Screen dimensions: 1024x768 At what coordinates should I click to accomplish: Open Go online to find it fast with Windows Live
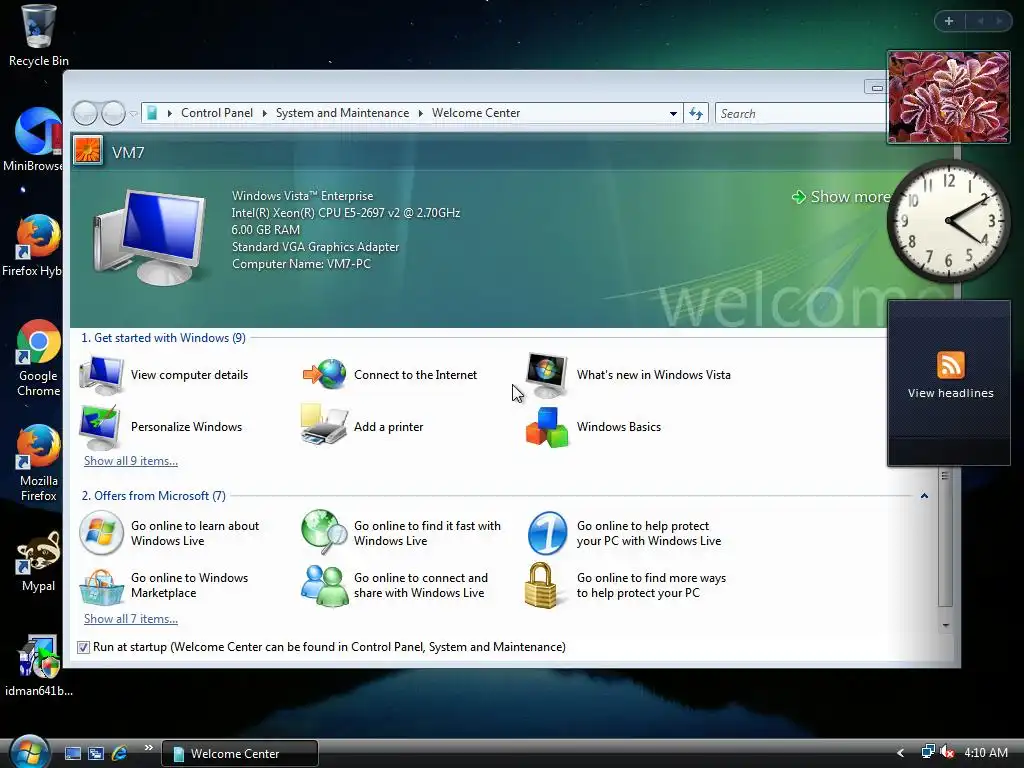point(401,534)
